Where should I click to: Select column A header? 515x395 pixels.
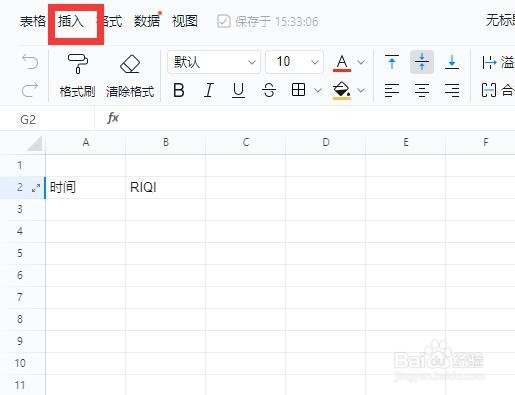(86, 143)
